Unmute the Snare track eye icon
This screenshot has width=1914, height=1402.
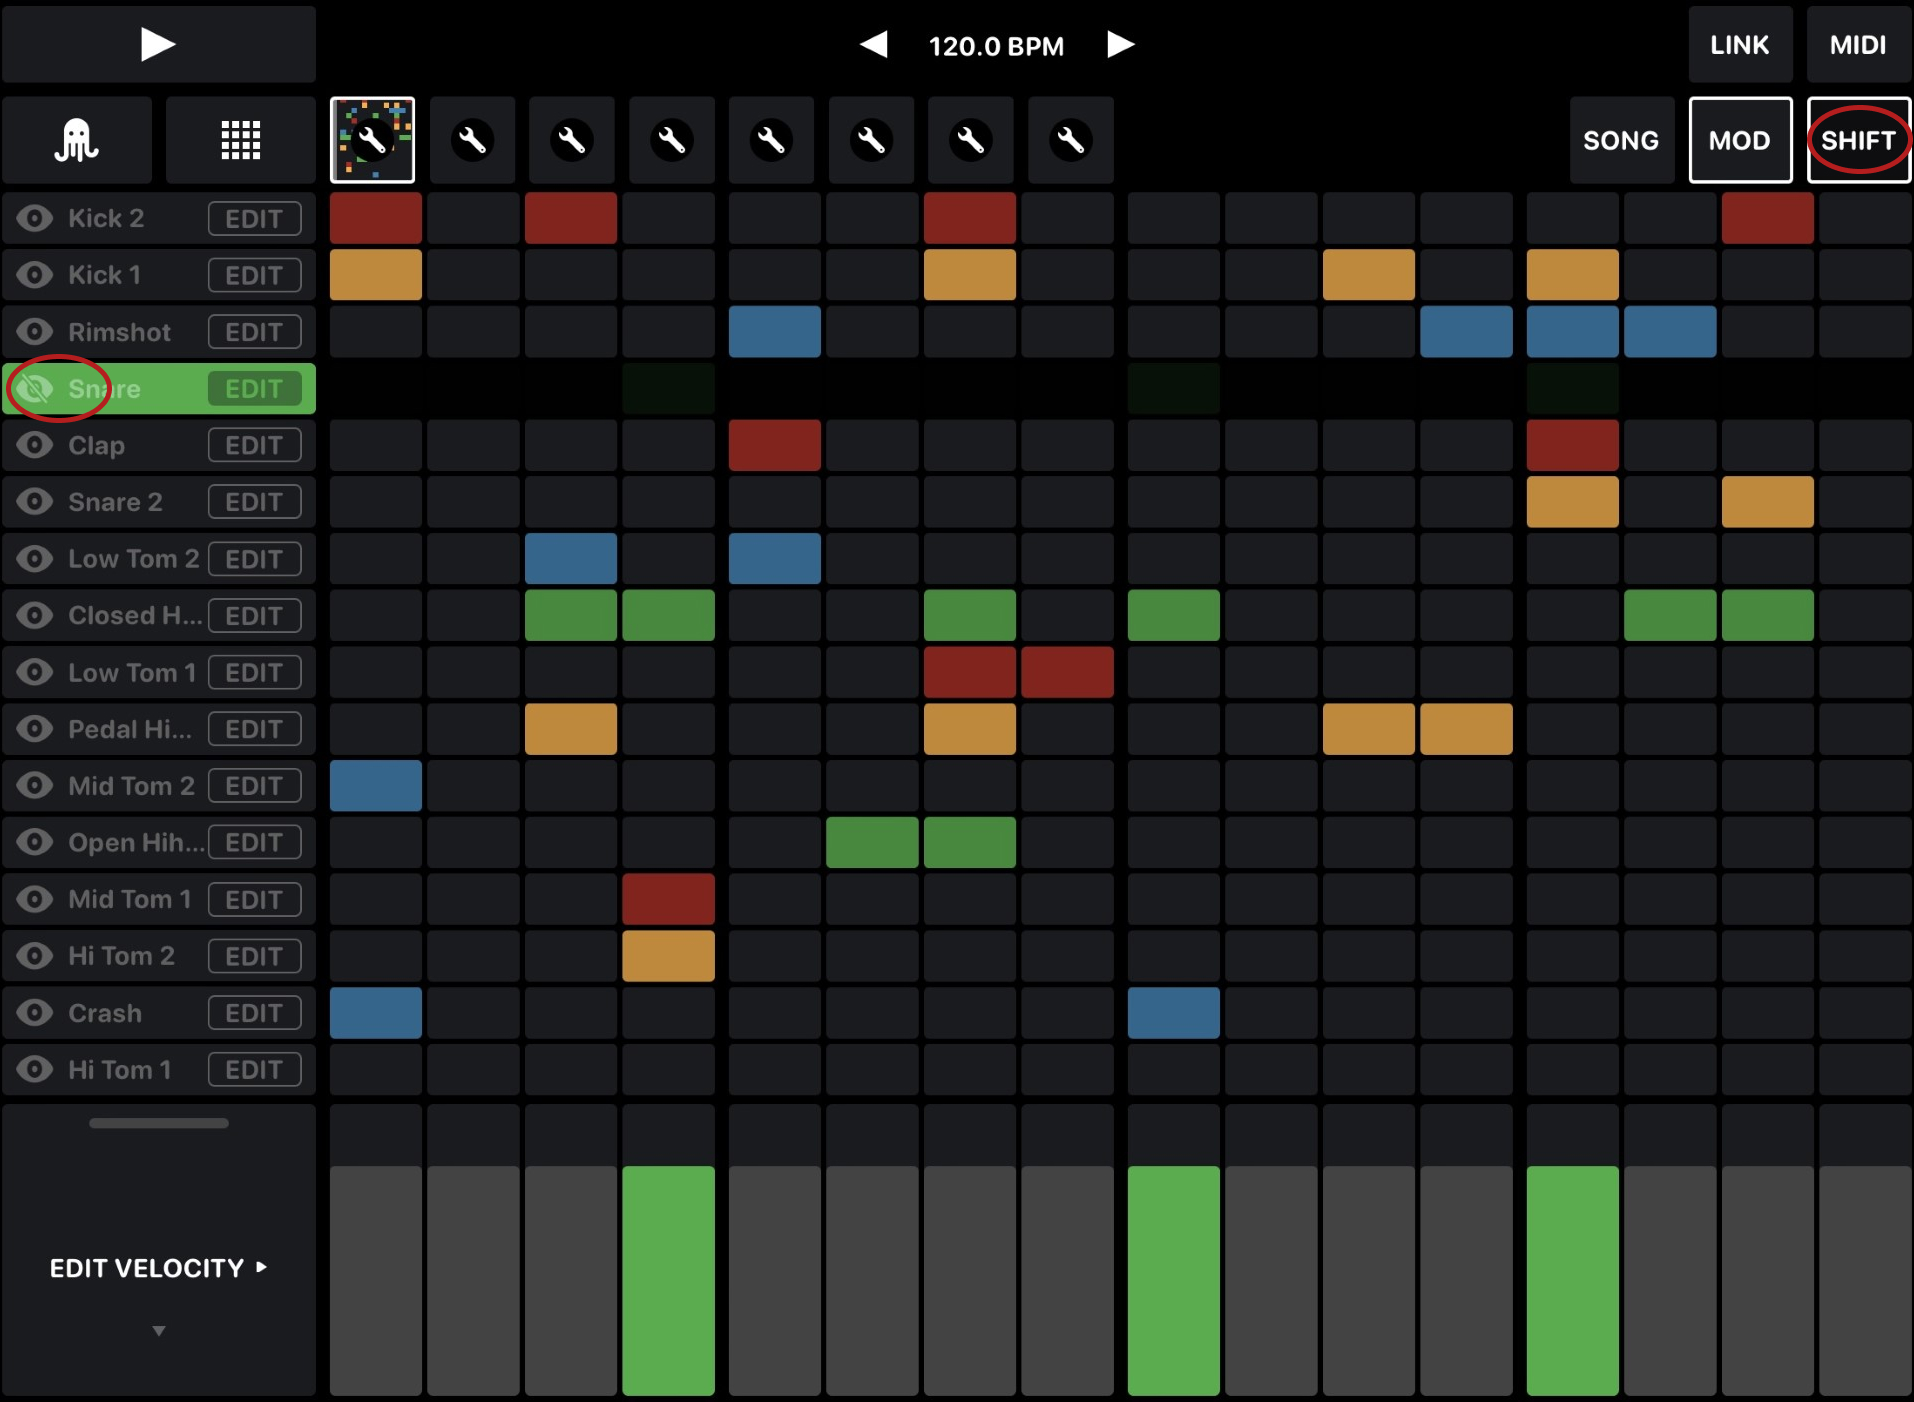point(35,389)
